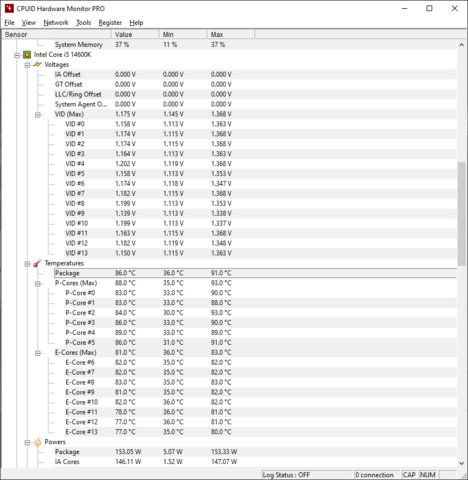Click the Intel Core i5 14600K chip icon
The height and width of the screenshot is (480, 468).
coord(27,55)
